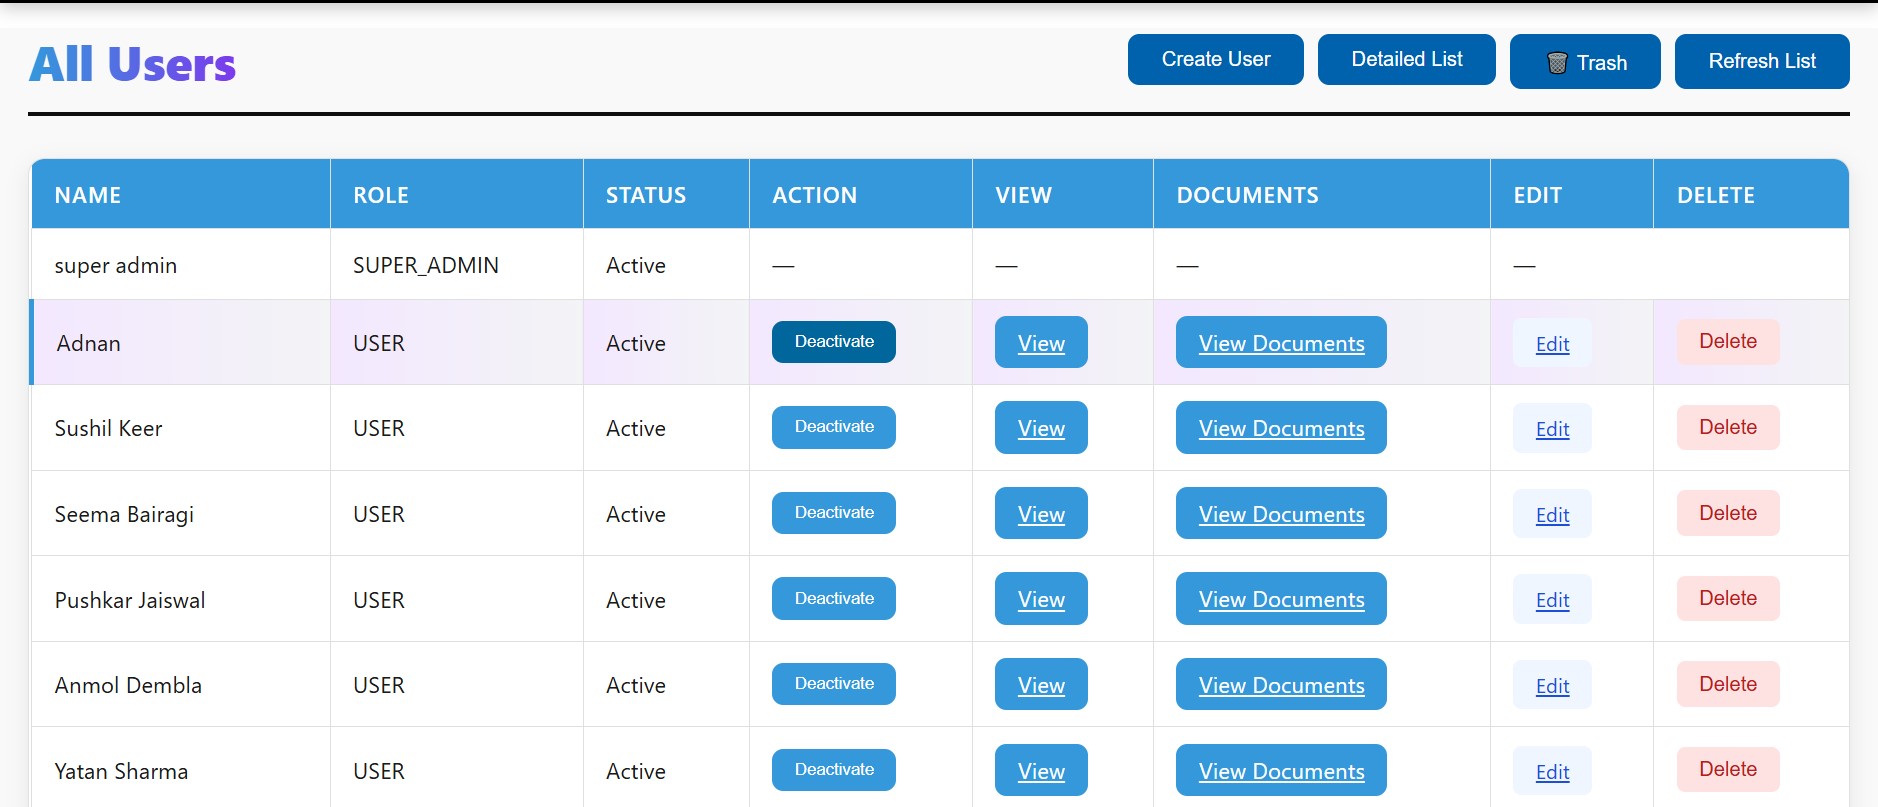Deactivate Sushil Keer's account

[834, 427]
